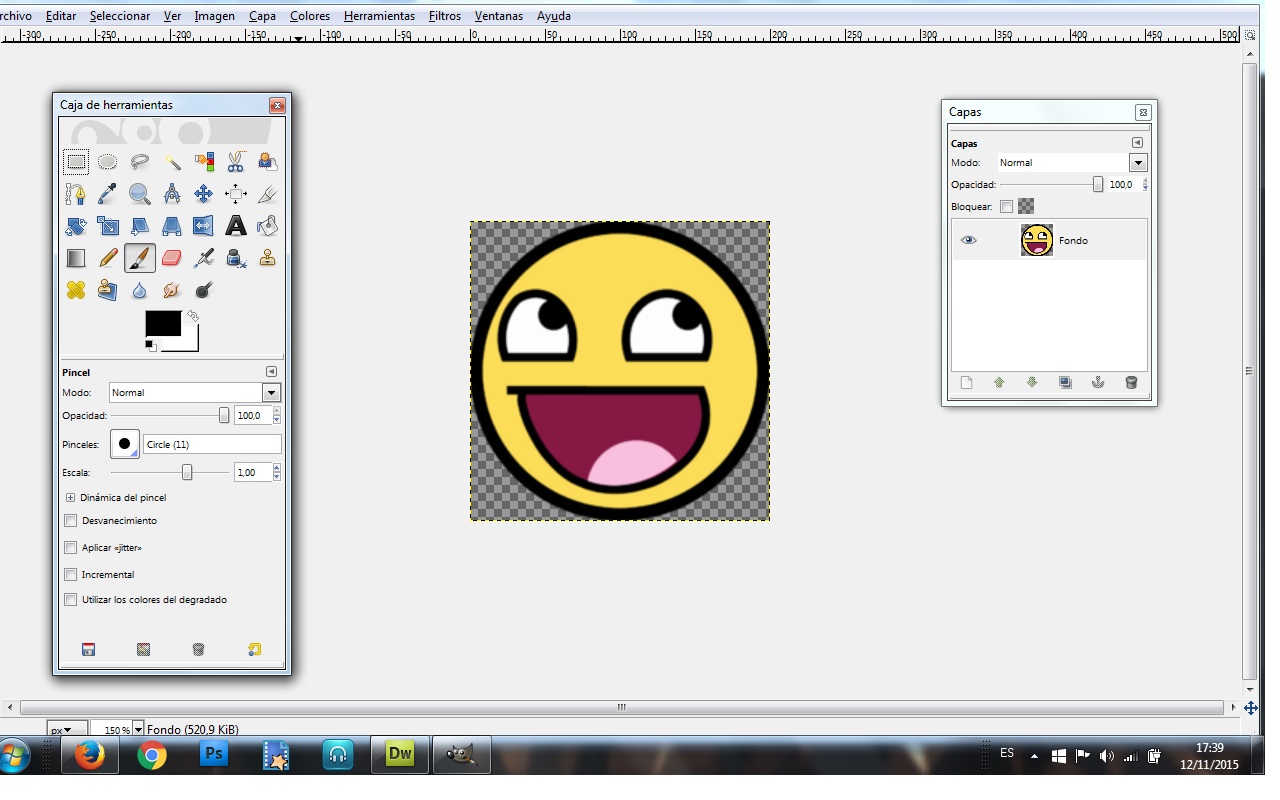
Task: Select the Zoom magnifier tool
Action: tap(140, 194)
